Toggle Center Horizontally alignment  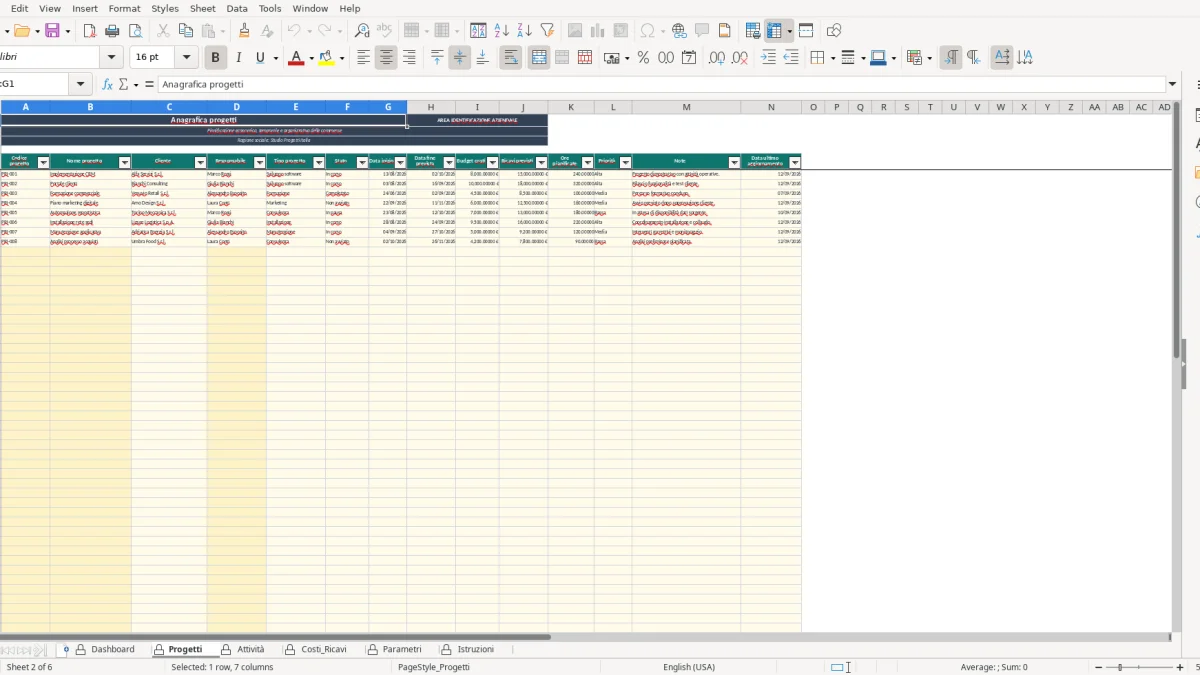386,58
